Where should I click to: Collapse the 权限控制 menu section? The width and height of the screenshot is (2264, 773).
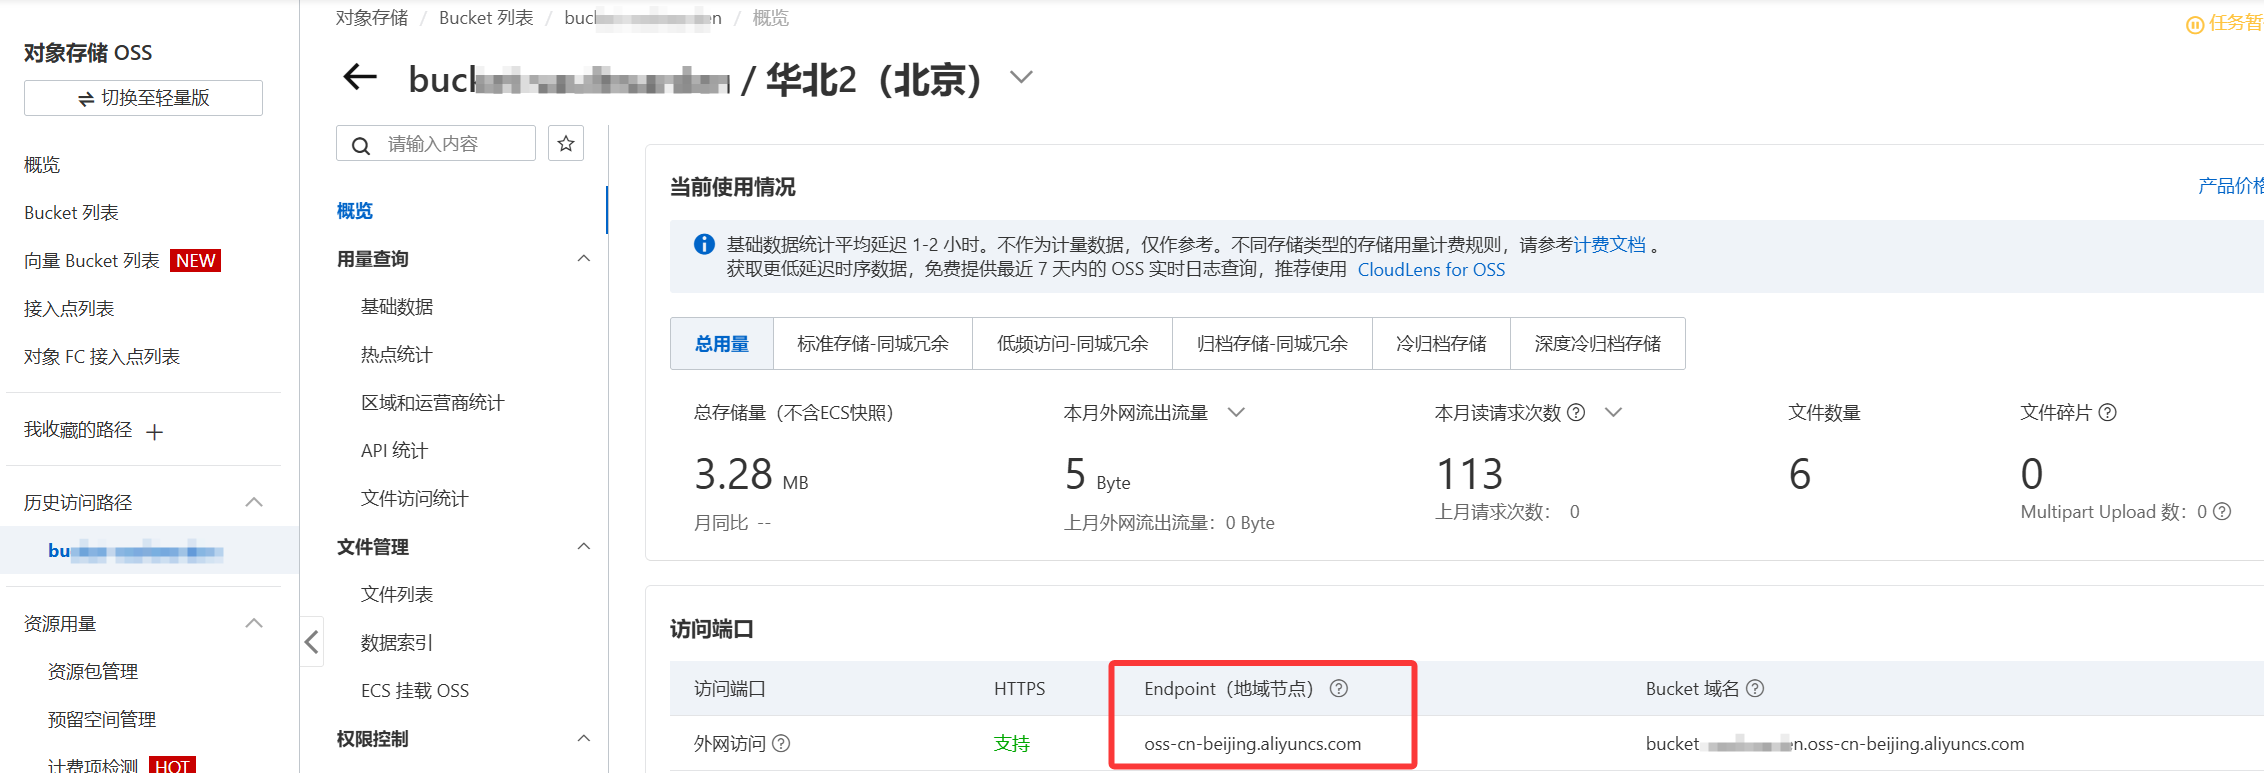pos(584,738)
